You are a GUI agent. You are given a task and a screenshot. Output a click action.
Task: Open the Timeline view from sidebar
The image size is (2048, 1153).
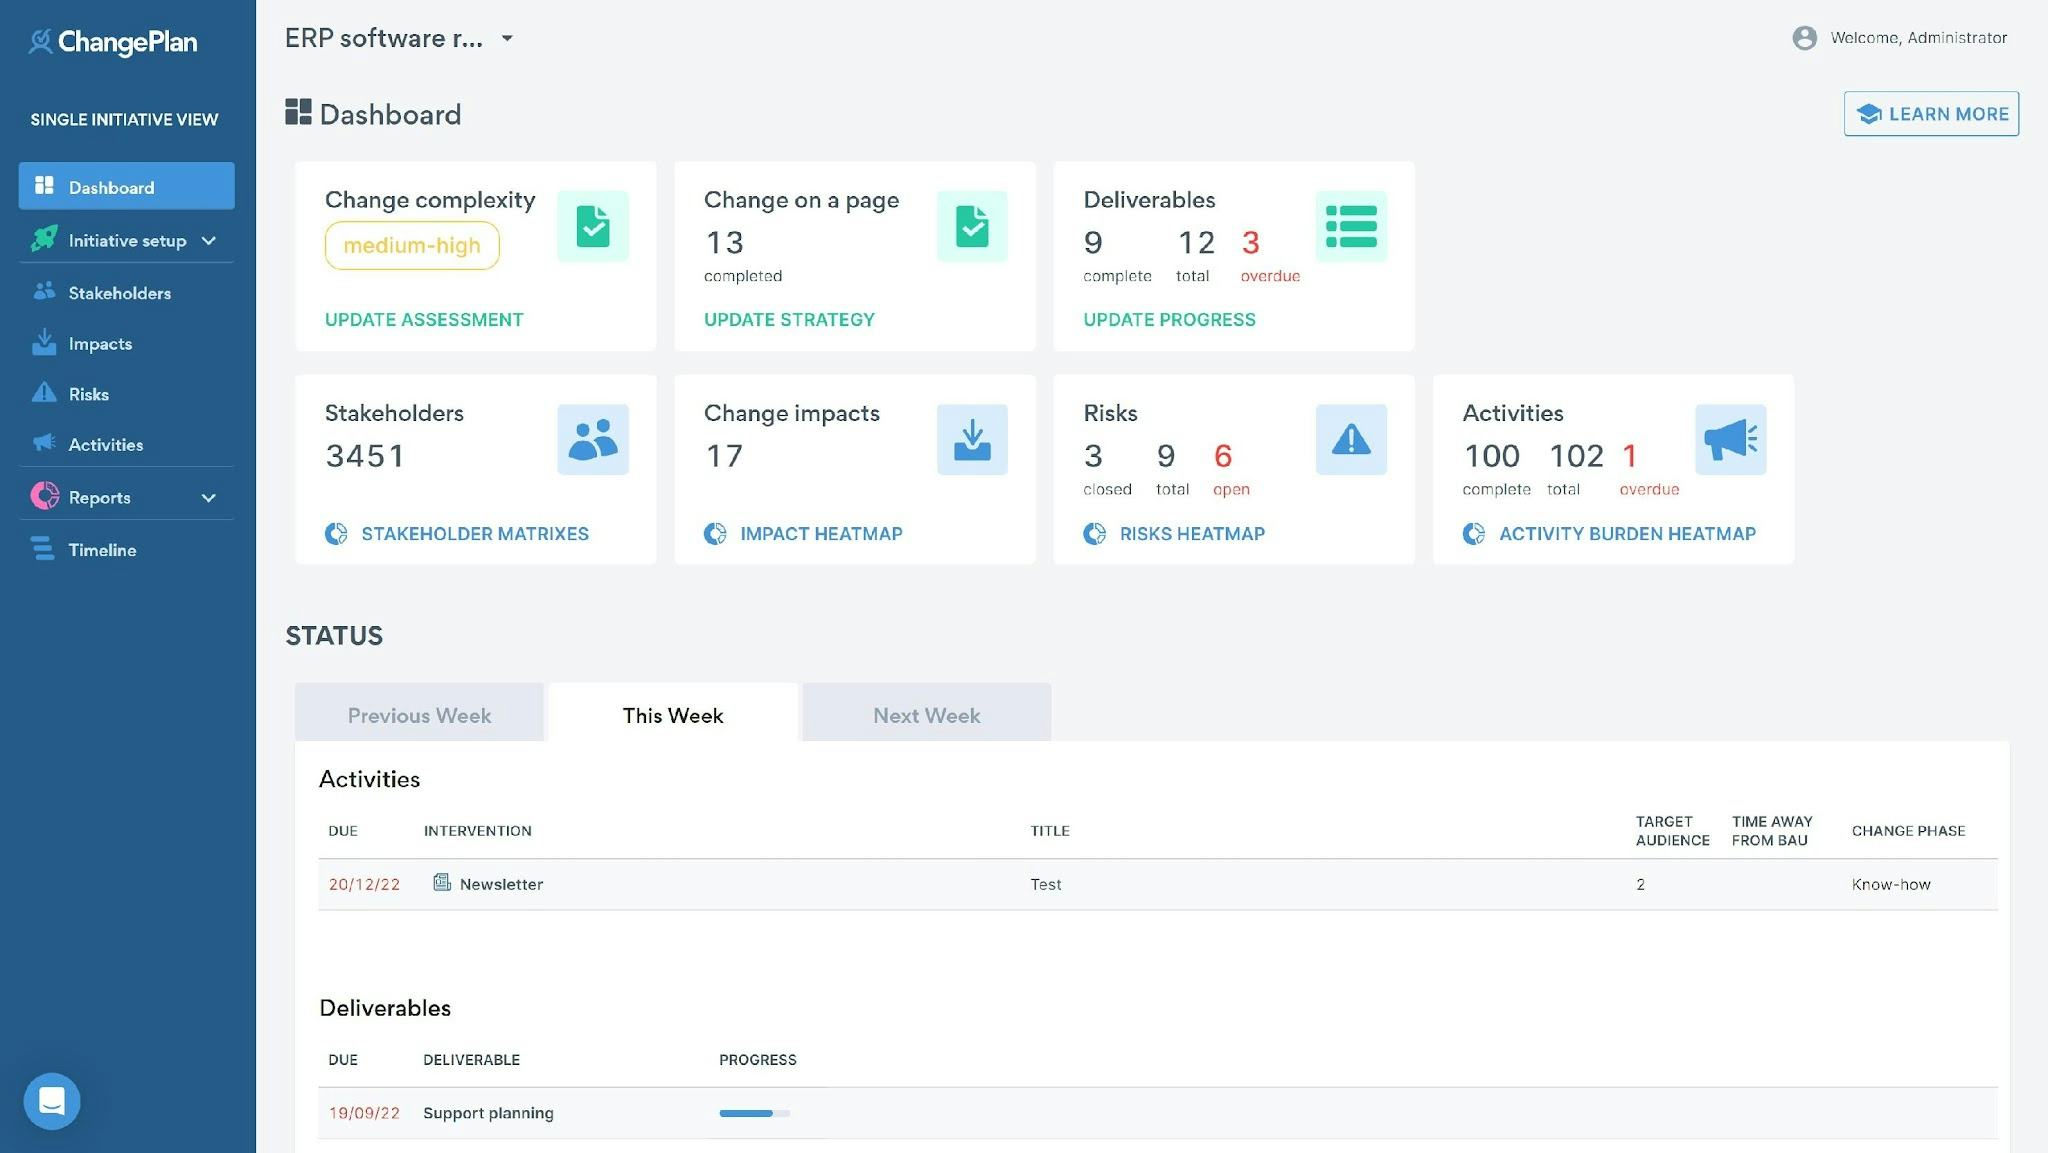(102, 549)
